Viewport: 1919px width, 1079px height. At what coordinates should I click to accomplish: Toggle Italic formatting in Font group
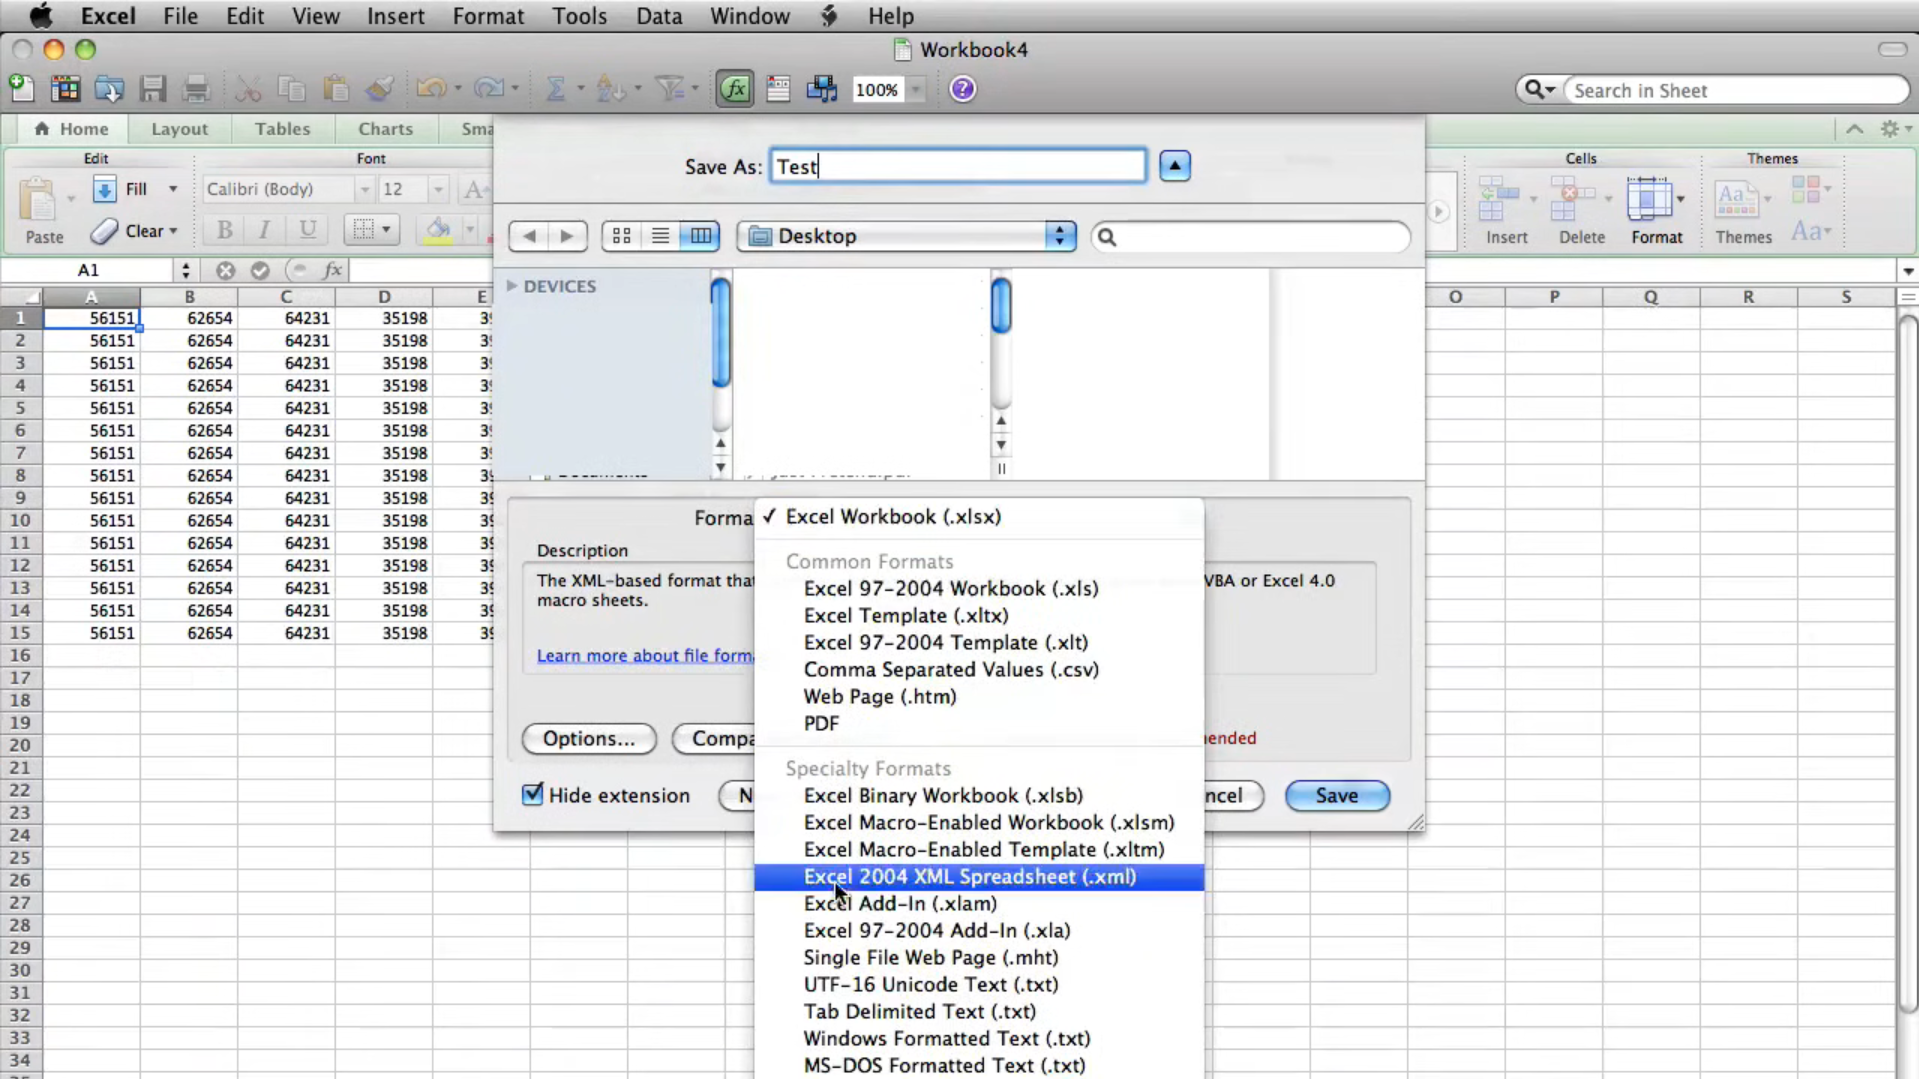coord(264,230)
